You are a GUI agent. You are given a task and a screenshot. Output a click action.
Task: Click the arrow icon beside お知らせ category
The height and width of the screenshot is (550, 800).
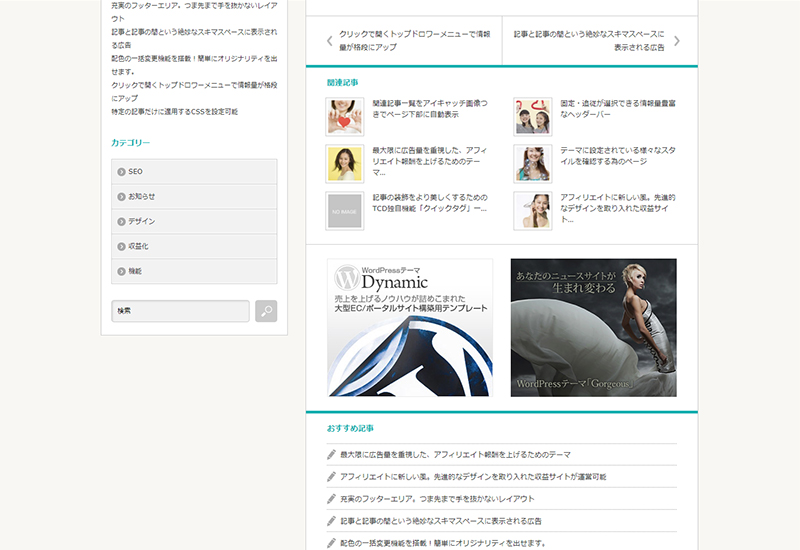coord(121,197)
